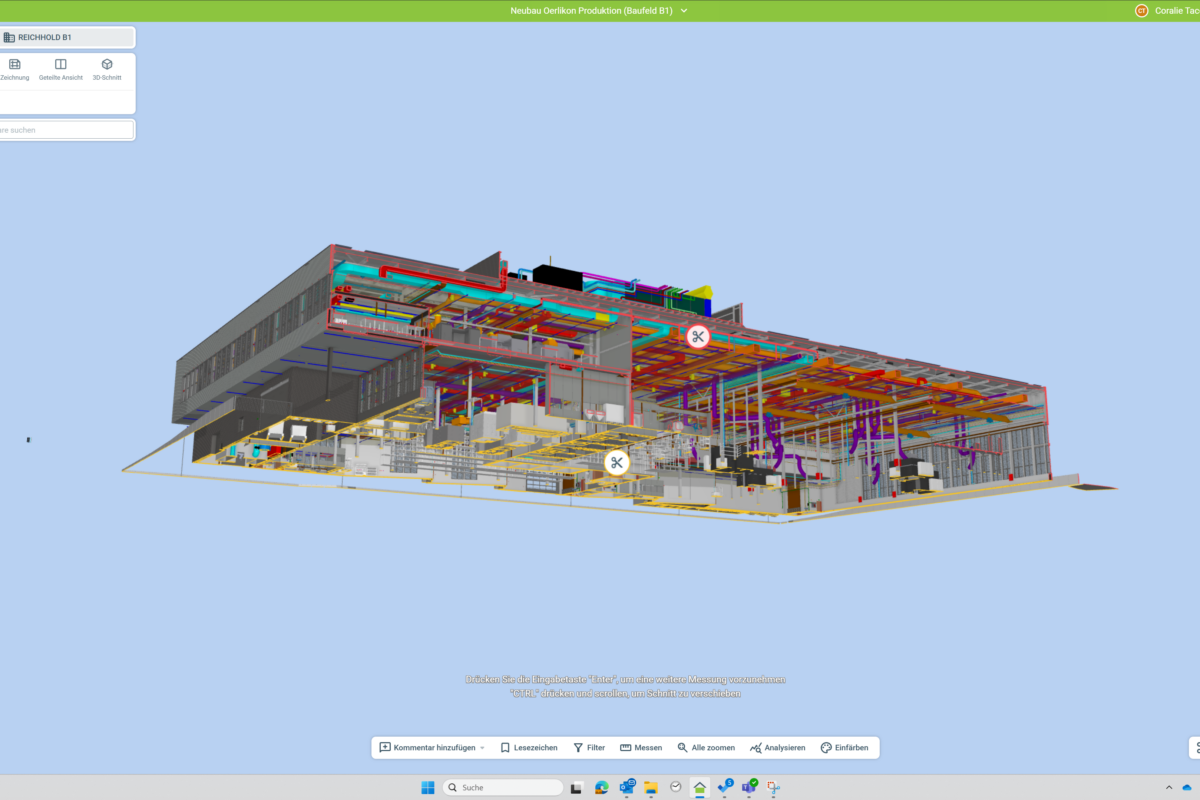Activate the Messen measuring tool
Image resolution: width=1200 pixels, height=800 pixels.
click(641, 748)
